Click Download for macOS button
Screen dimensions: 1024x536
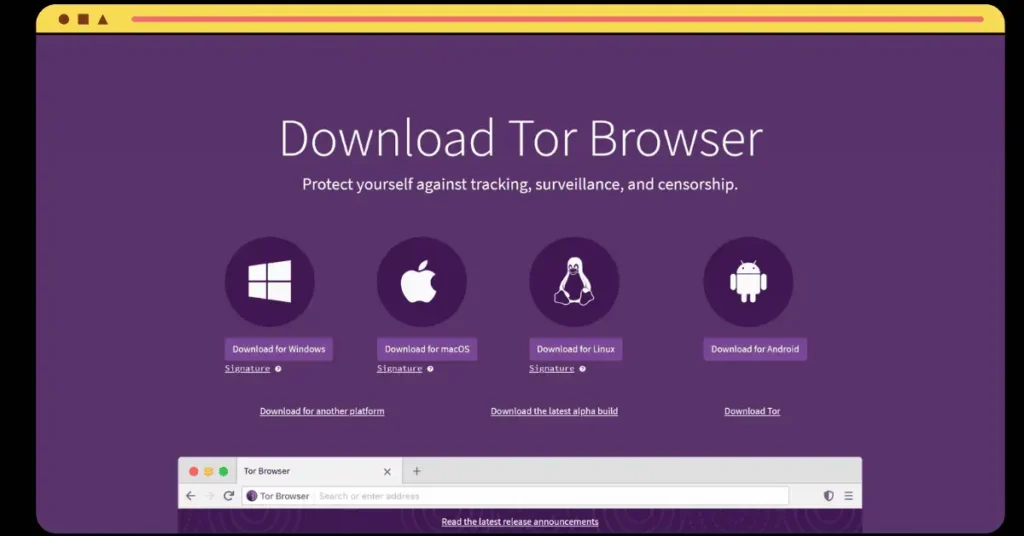[427, 349]
